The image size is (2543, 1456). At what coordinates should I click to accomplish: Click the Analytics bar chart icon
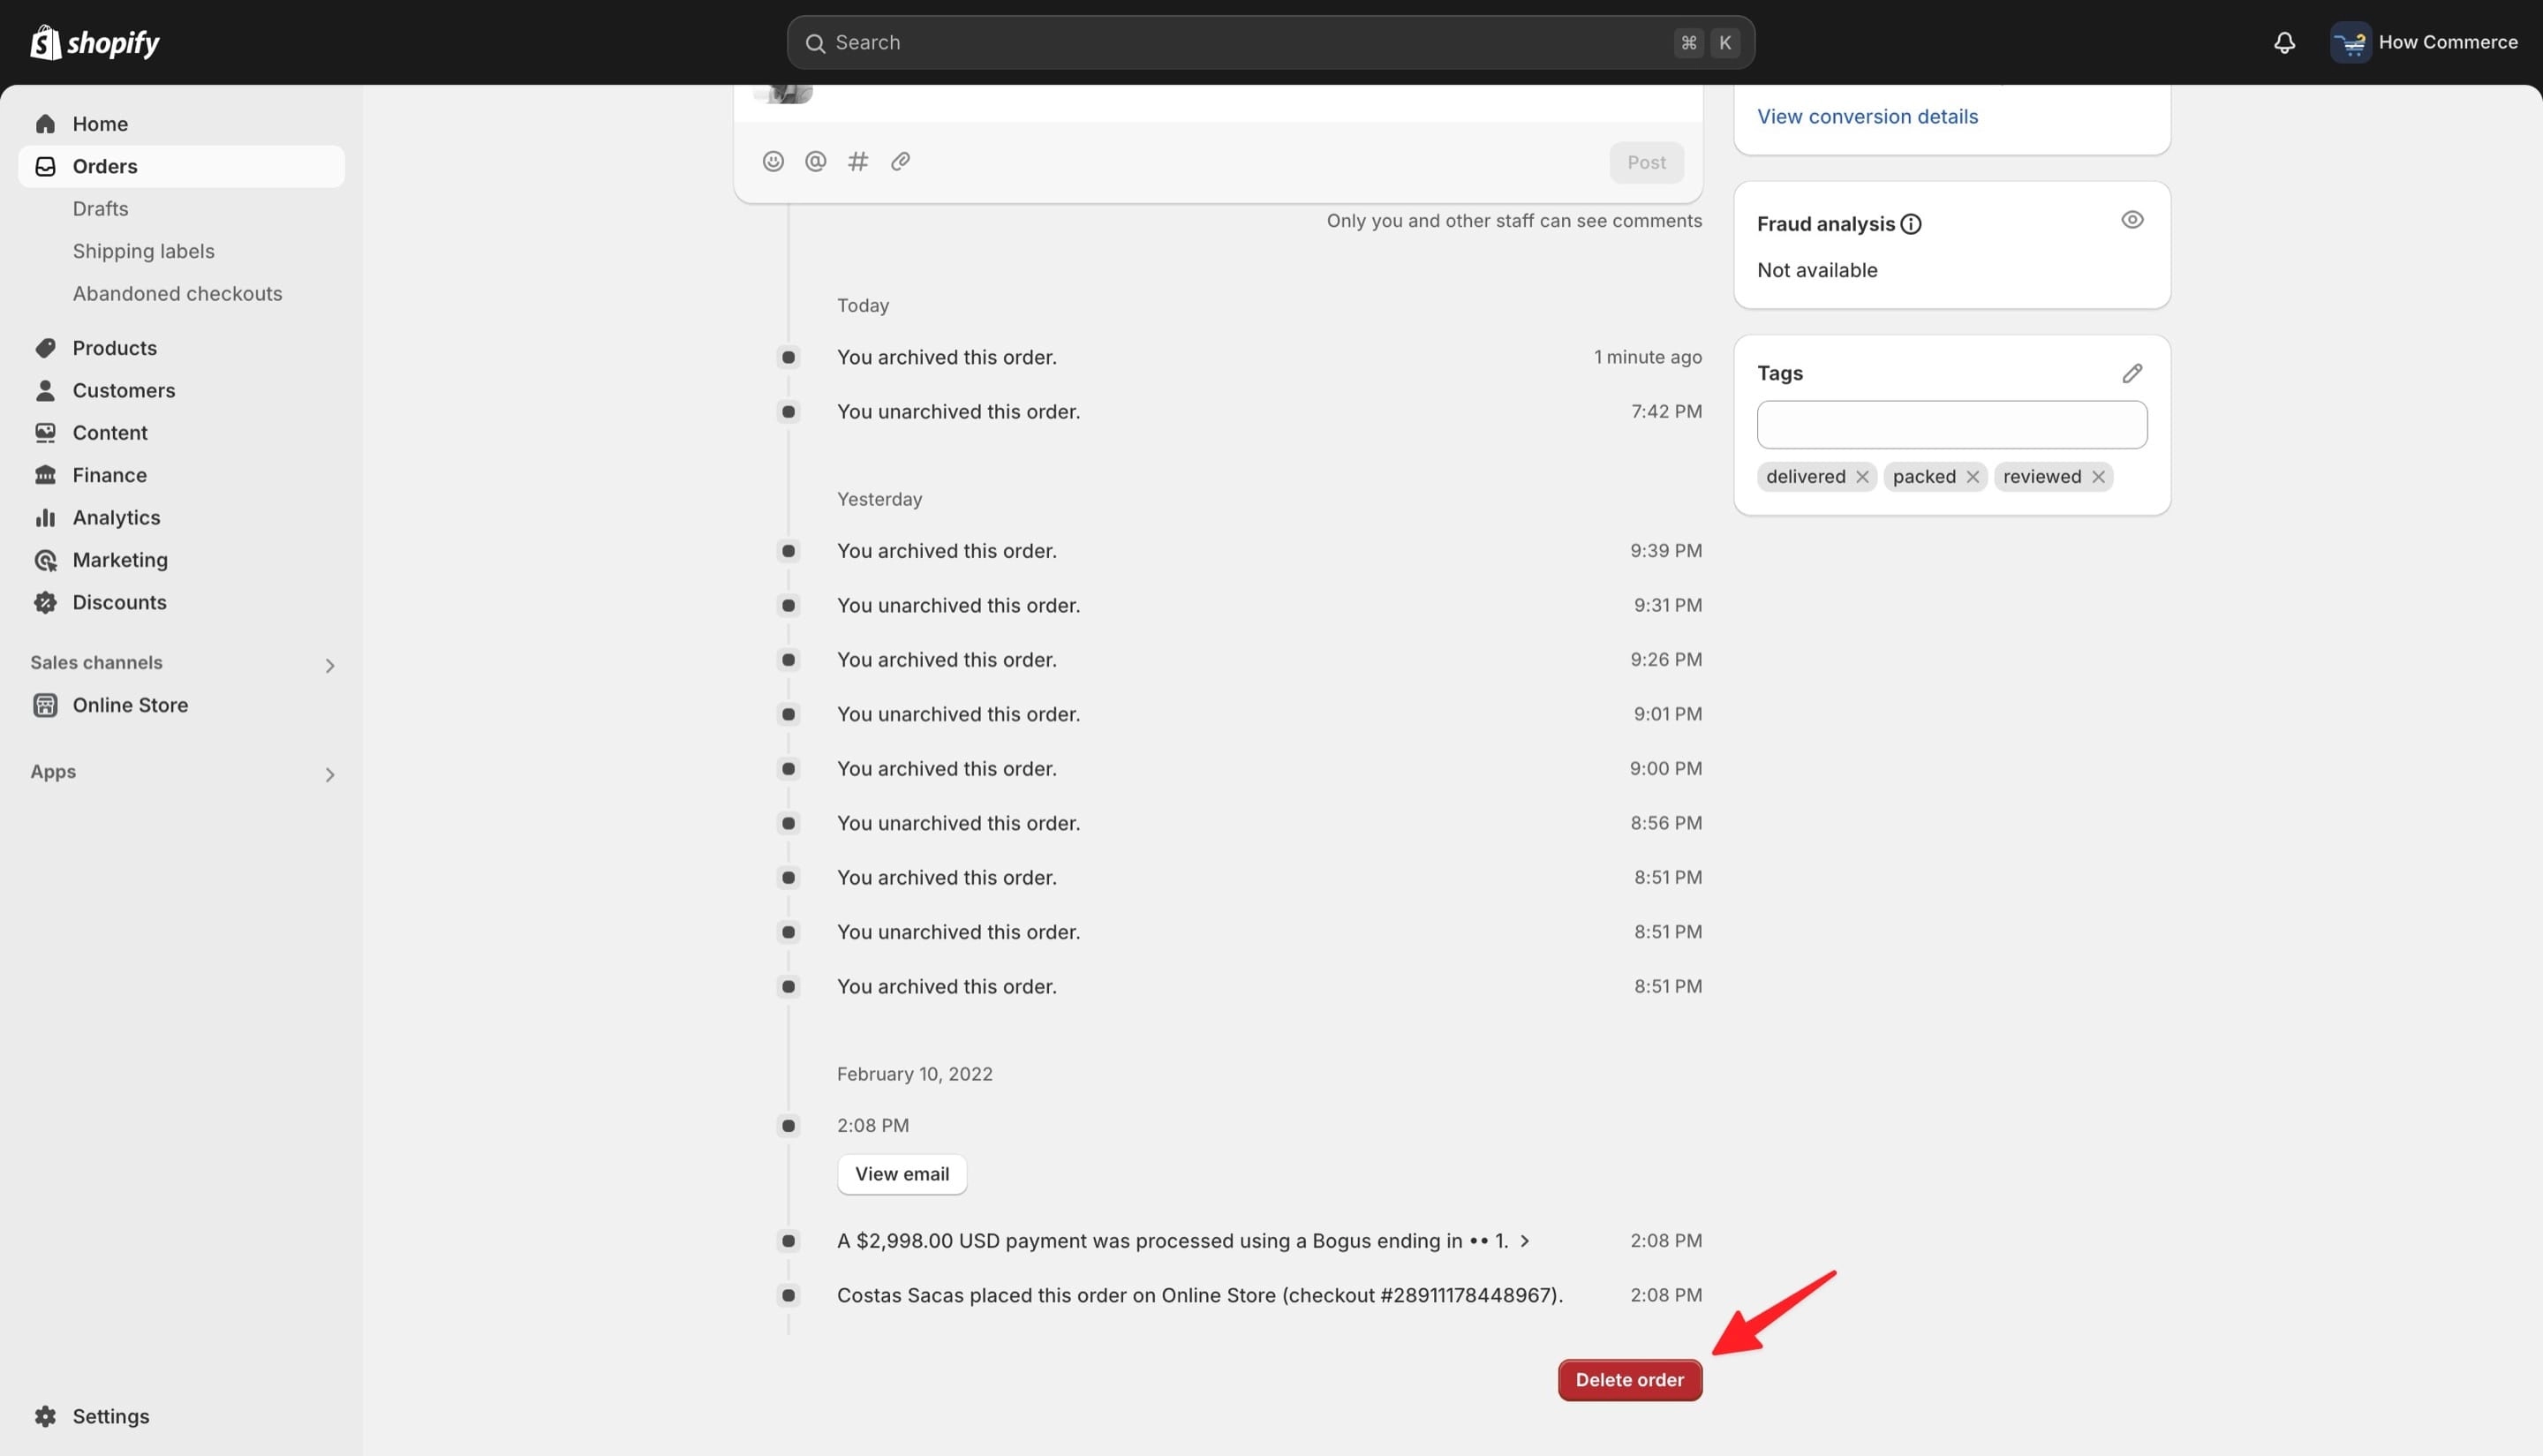[x=45, y=517]
